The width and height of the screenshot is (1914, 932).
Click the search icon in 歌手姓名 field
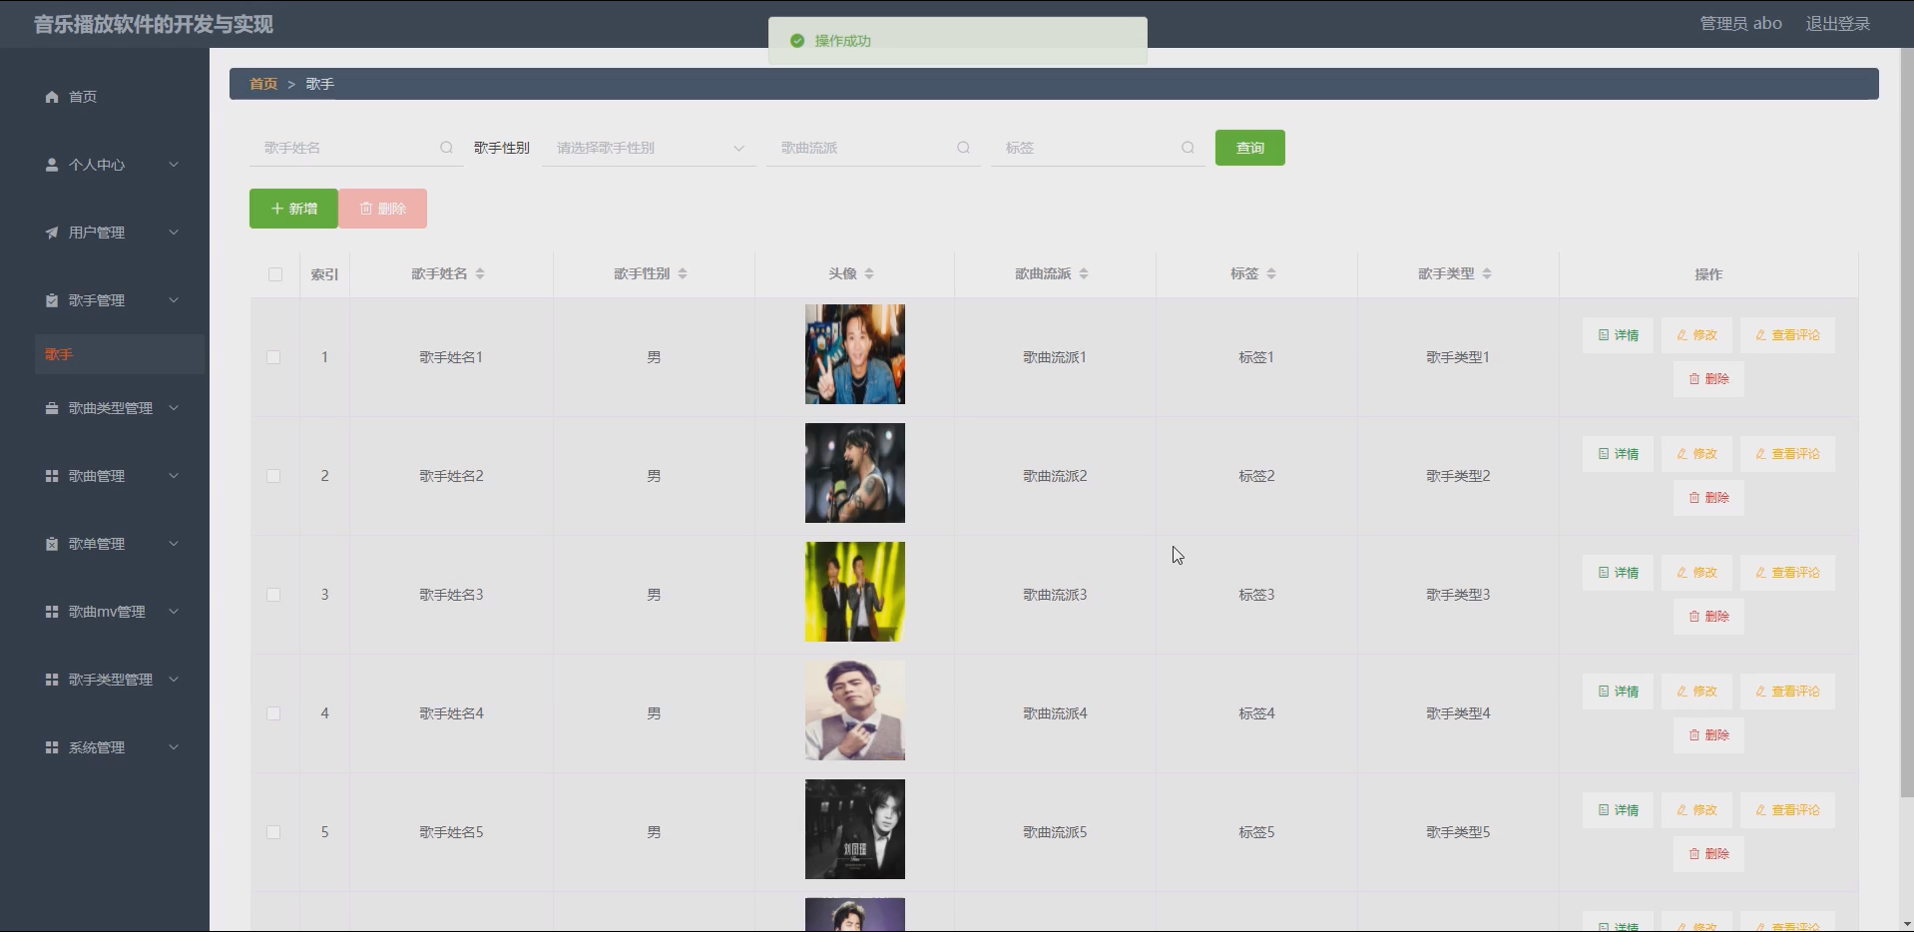[x=446, y=148]
